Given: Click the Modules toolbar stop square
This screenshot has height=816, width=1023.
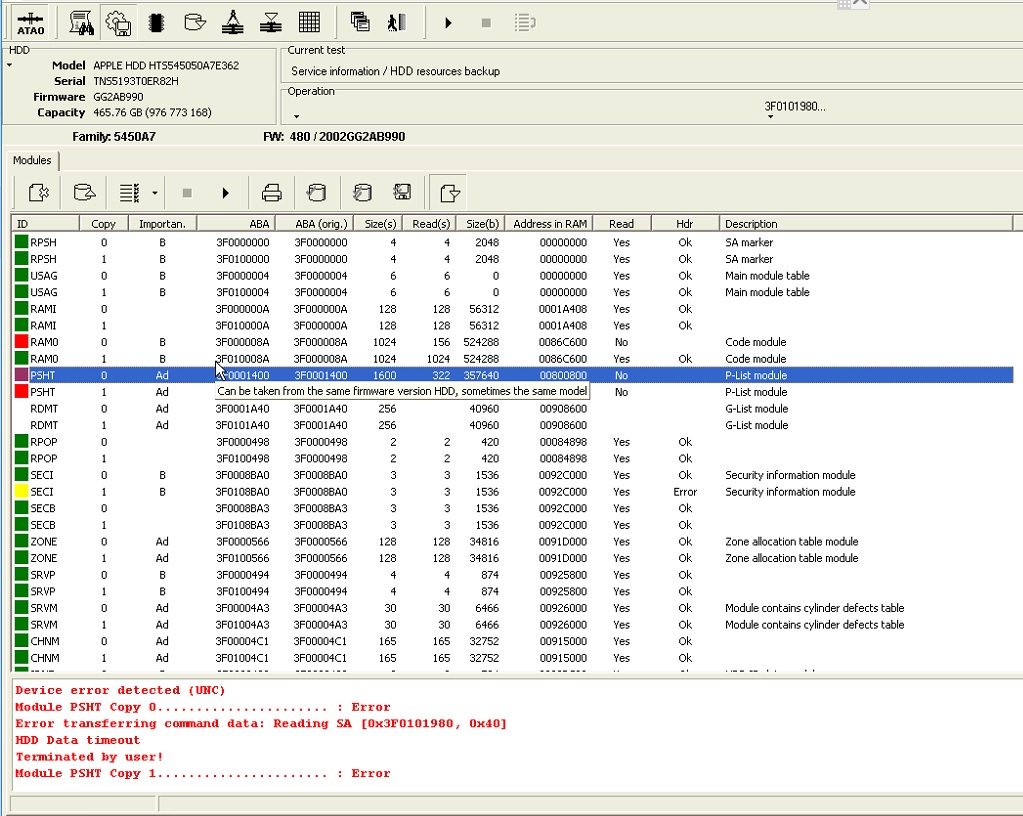Looking at the screenshot, I should click(187, 193).
